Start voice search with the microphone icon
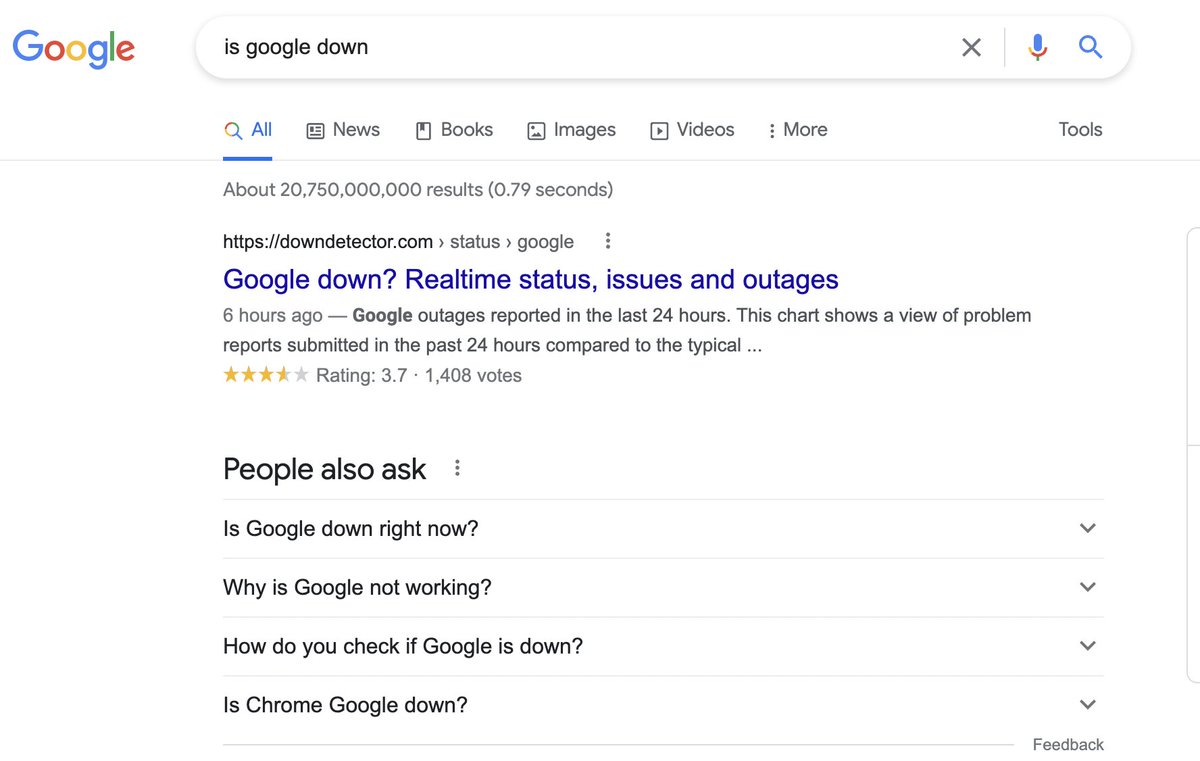 pyautogui.click(x=1038, y=47)
